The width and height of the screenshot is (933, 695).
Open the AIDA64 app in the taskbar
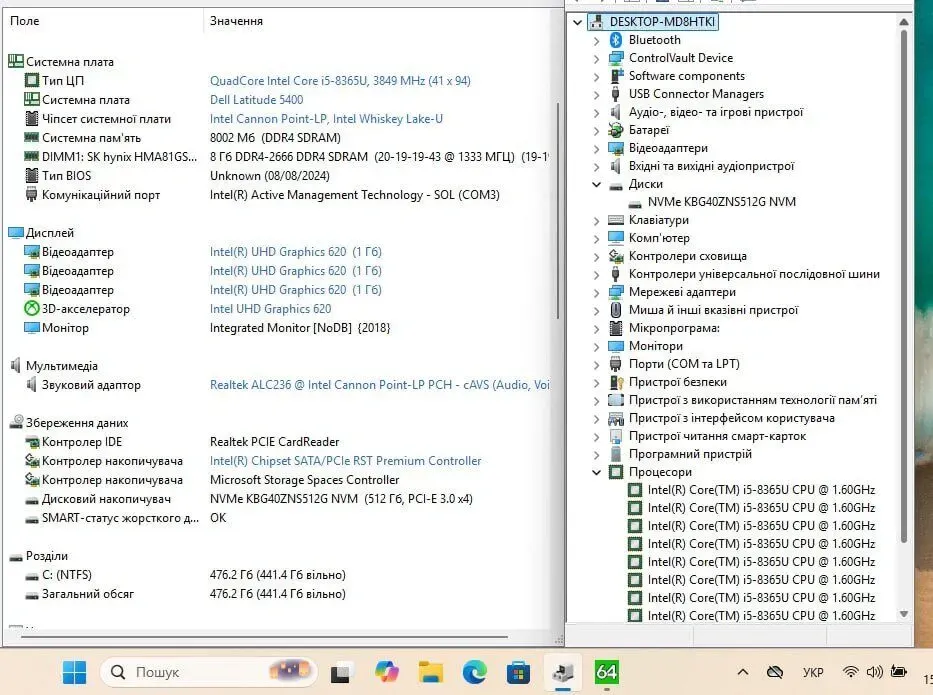606,672
